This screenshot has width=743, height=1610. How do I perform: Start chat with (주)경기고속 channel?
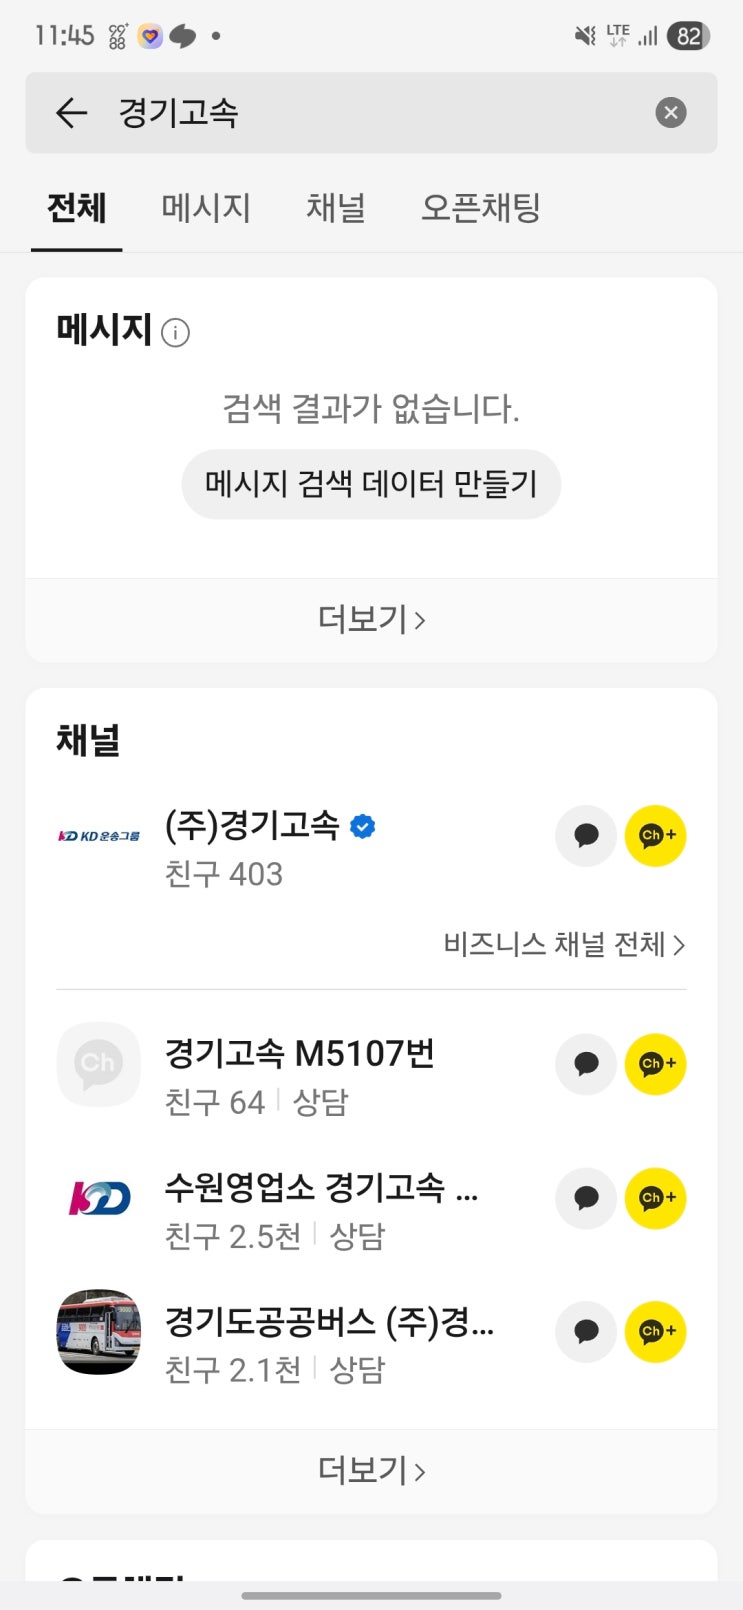[x=586, y=835]
